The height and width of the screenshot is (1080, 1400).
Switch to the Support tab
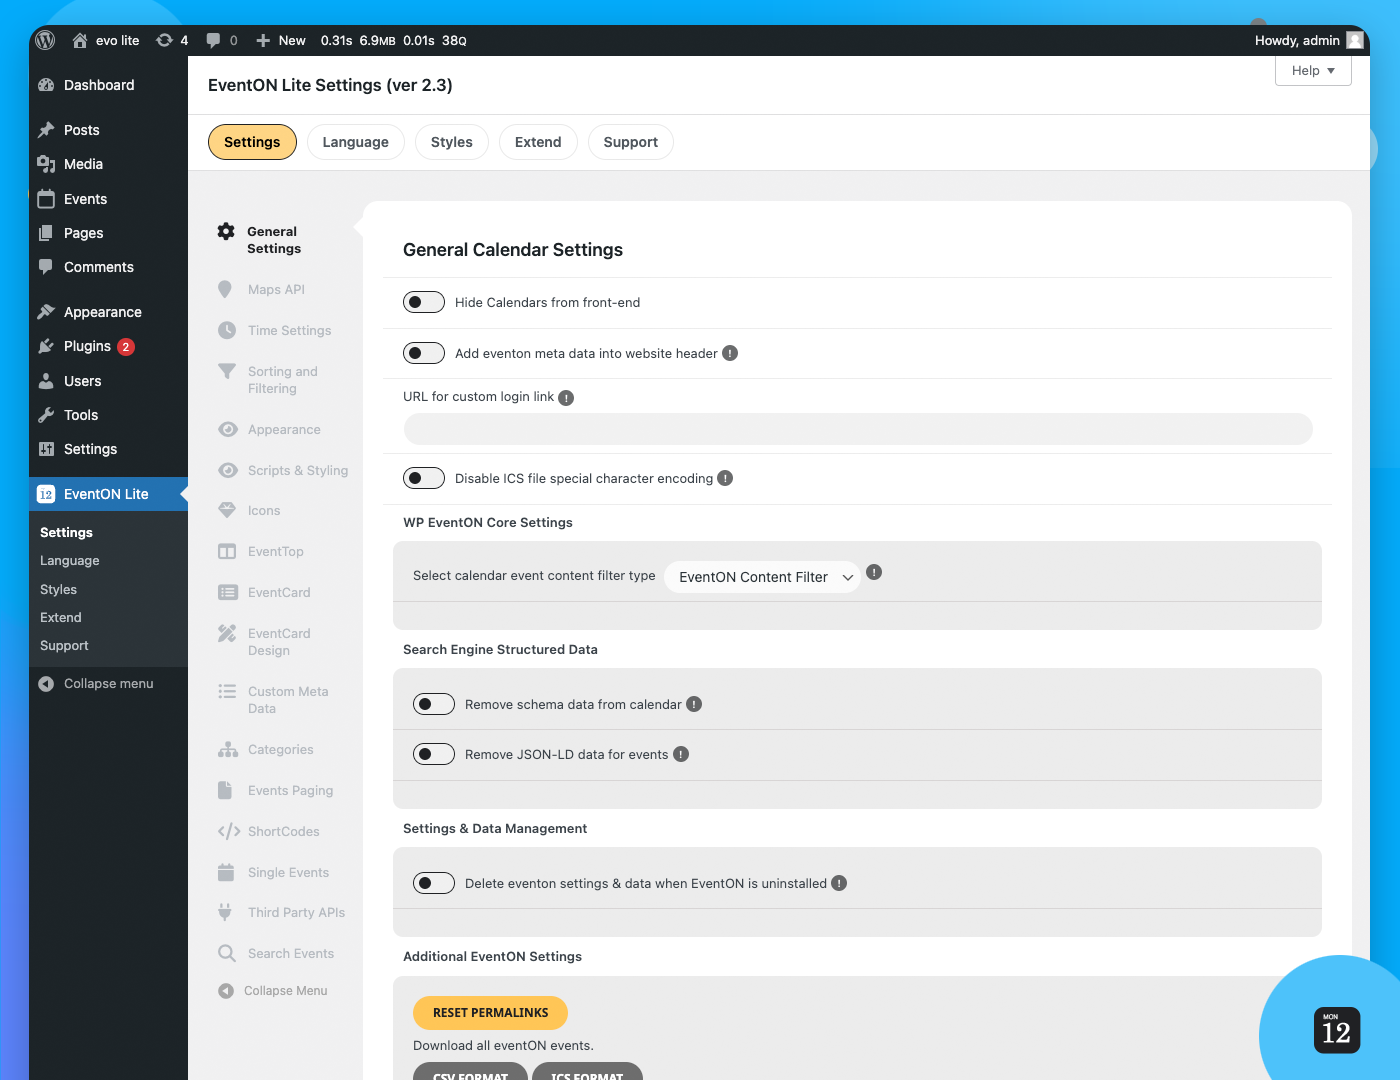coord(631,142)
